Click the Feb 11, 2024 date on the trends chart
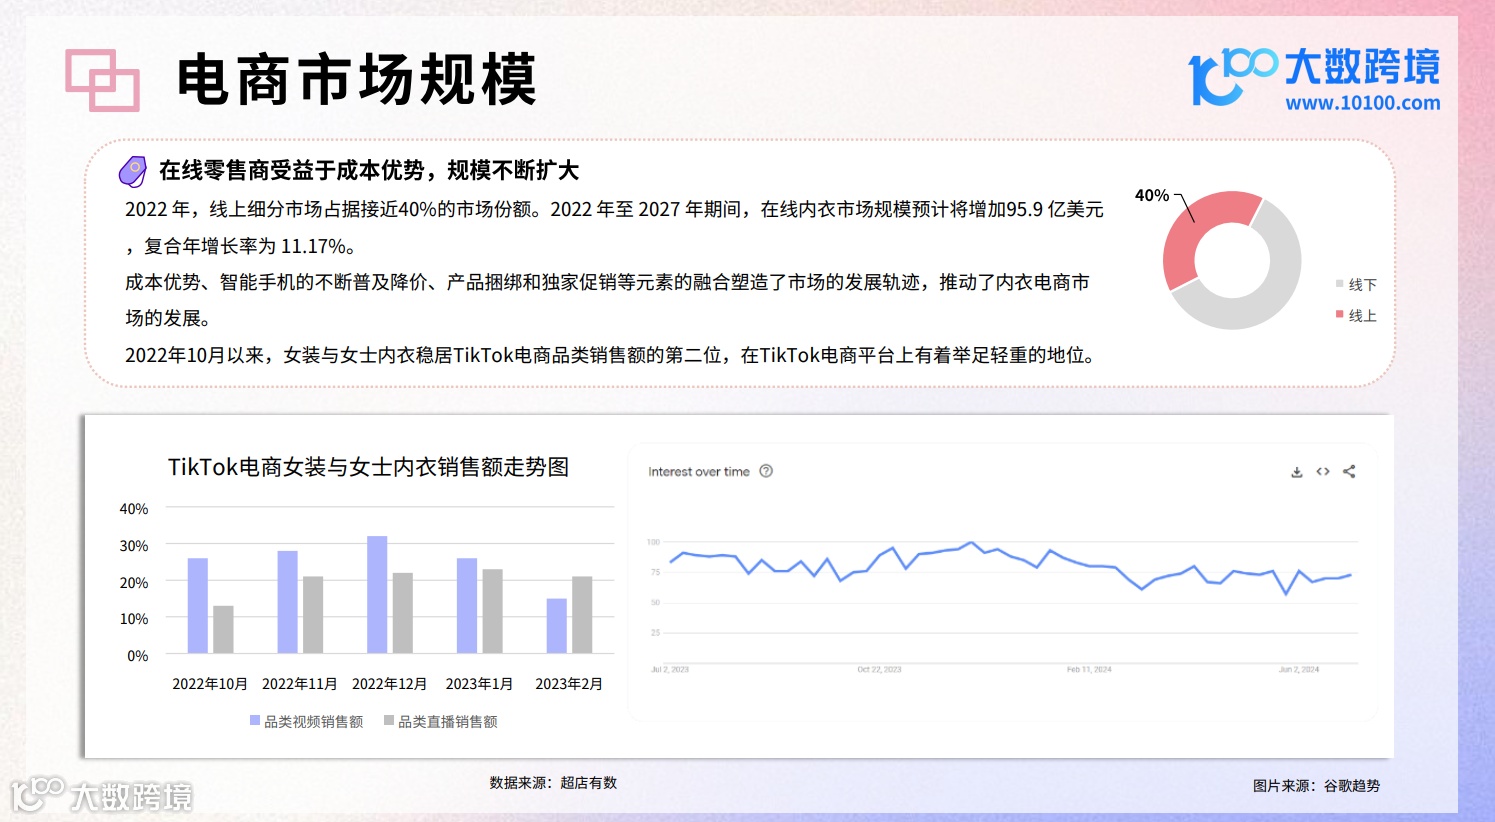This screenshot has width=1495, height=822. tap(1089, 669)
